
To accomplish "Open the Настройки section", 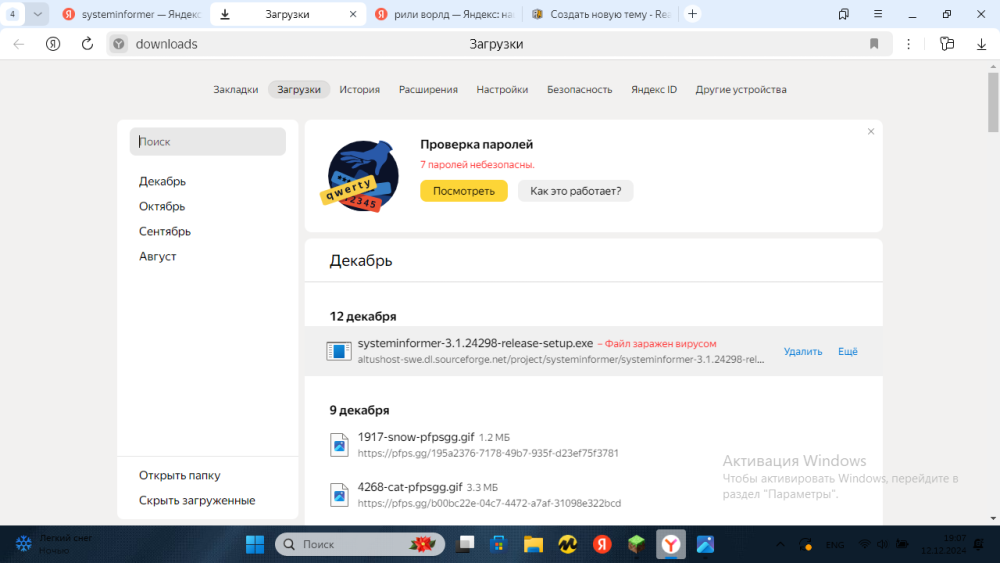I will pyautogui.click(x=502, y=89).
